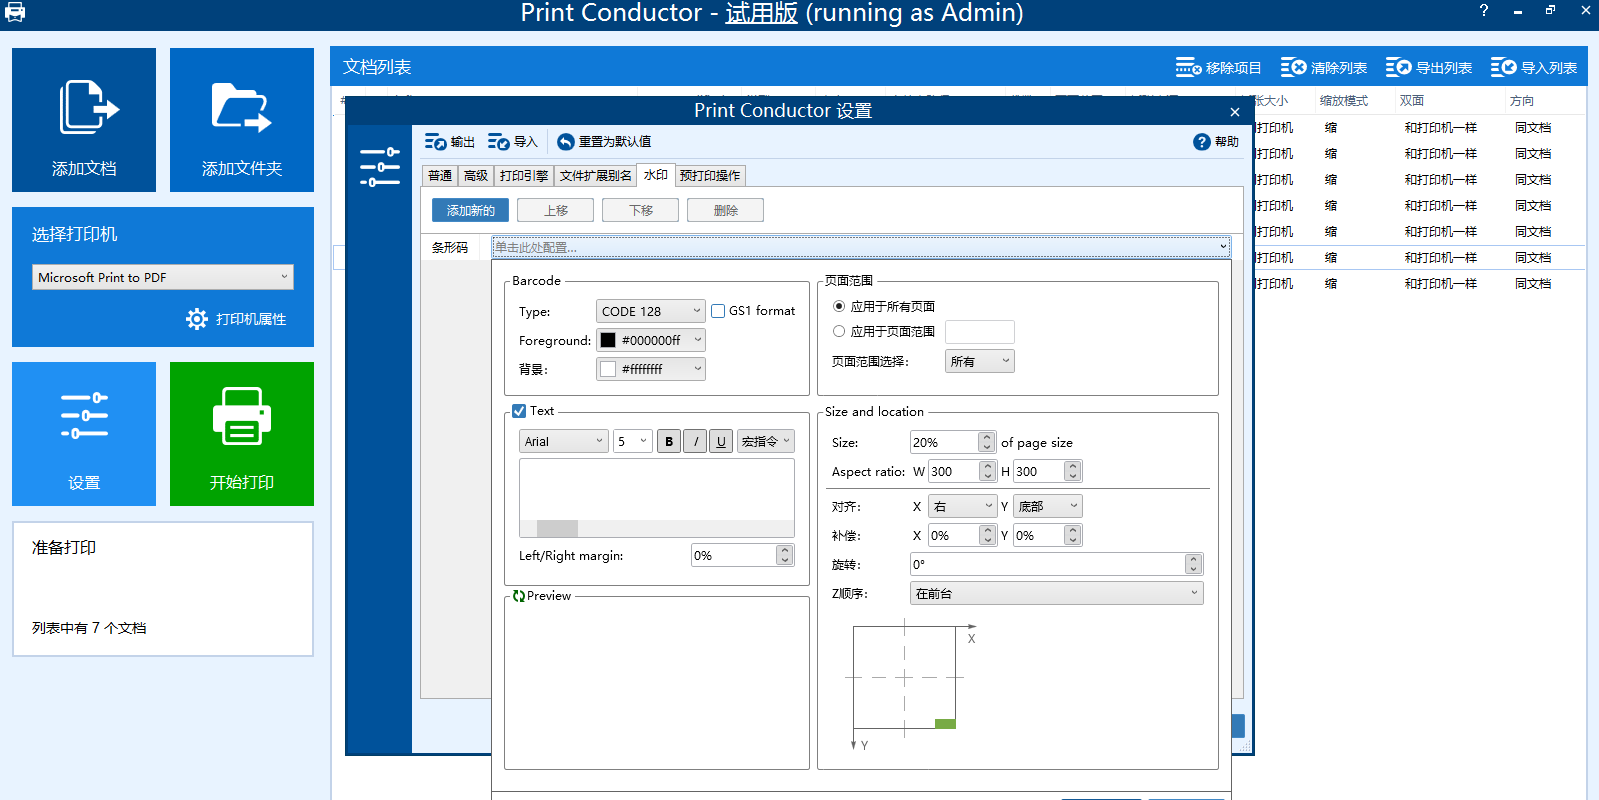Click the Left/Right margin input field

tap(734, 555)
